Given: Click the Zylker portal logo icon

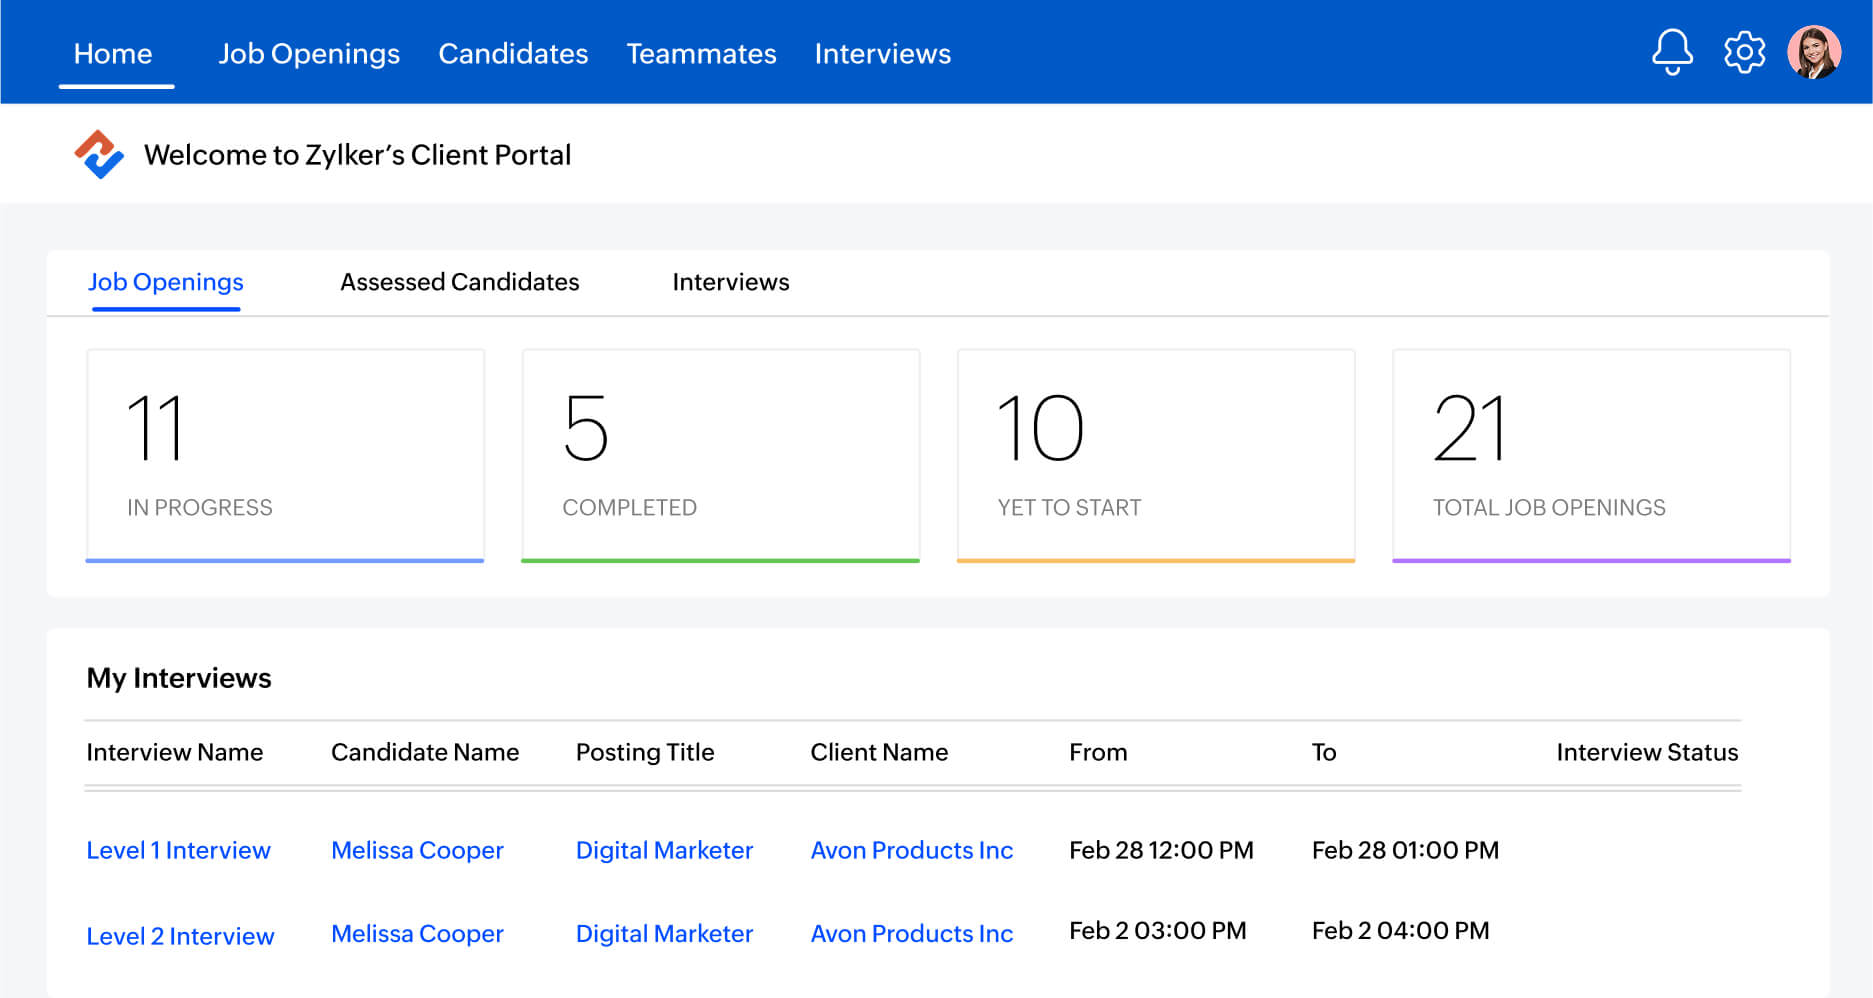Looking at the screenshot, I should point(99,155).
